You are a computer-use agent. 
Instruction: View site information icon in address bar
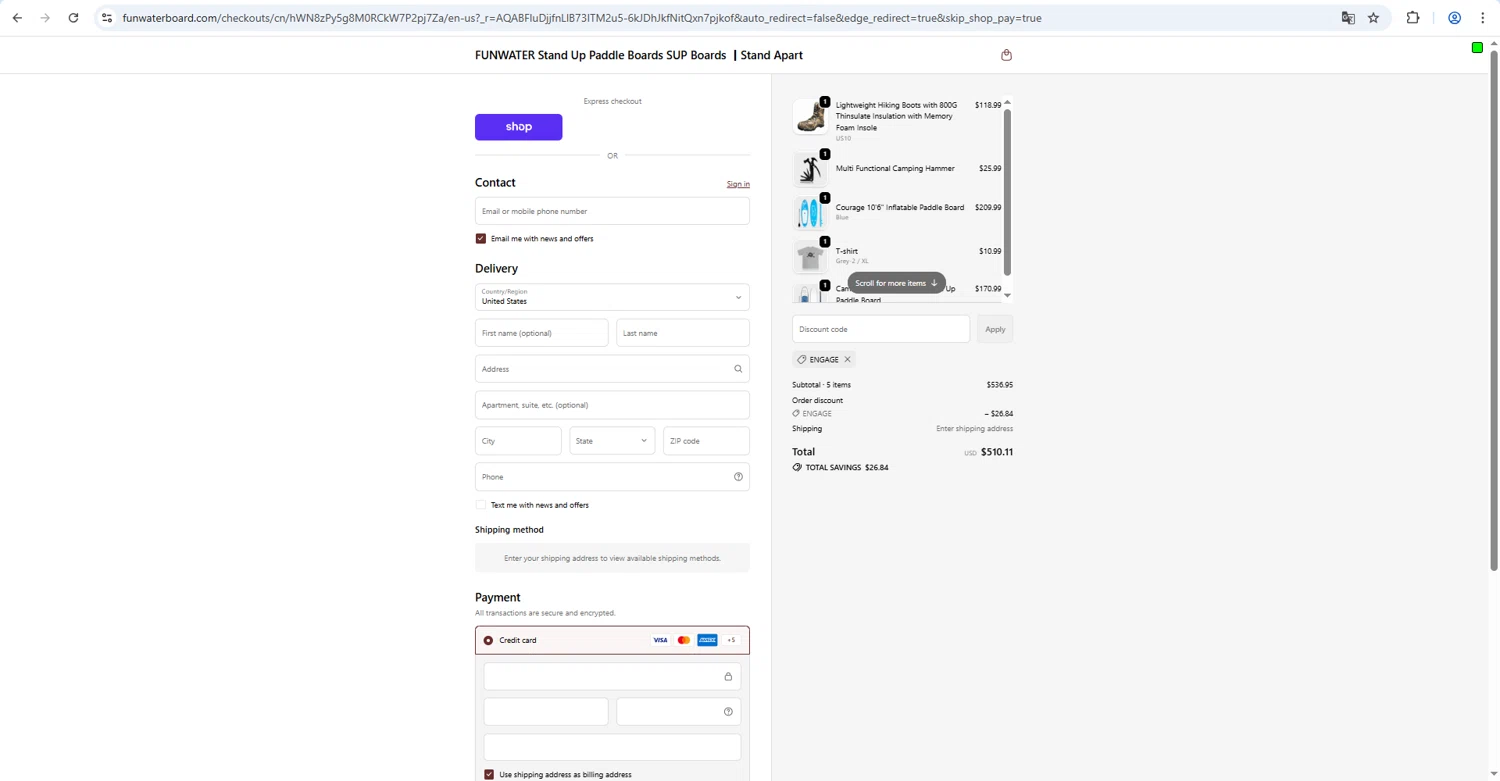click(x=107, y=18)
